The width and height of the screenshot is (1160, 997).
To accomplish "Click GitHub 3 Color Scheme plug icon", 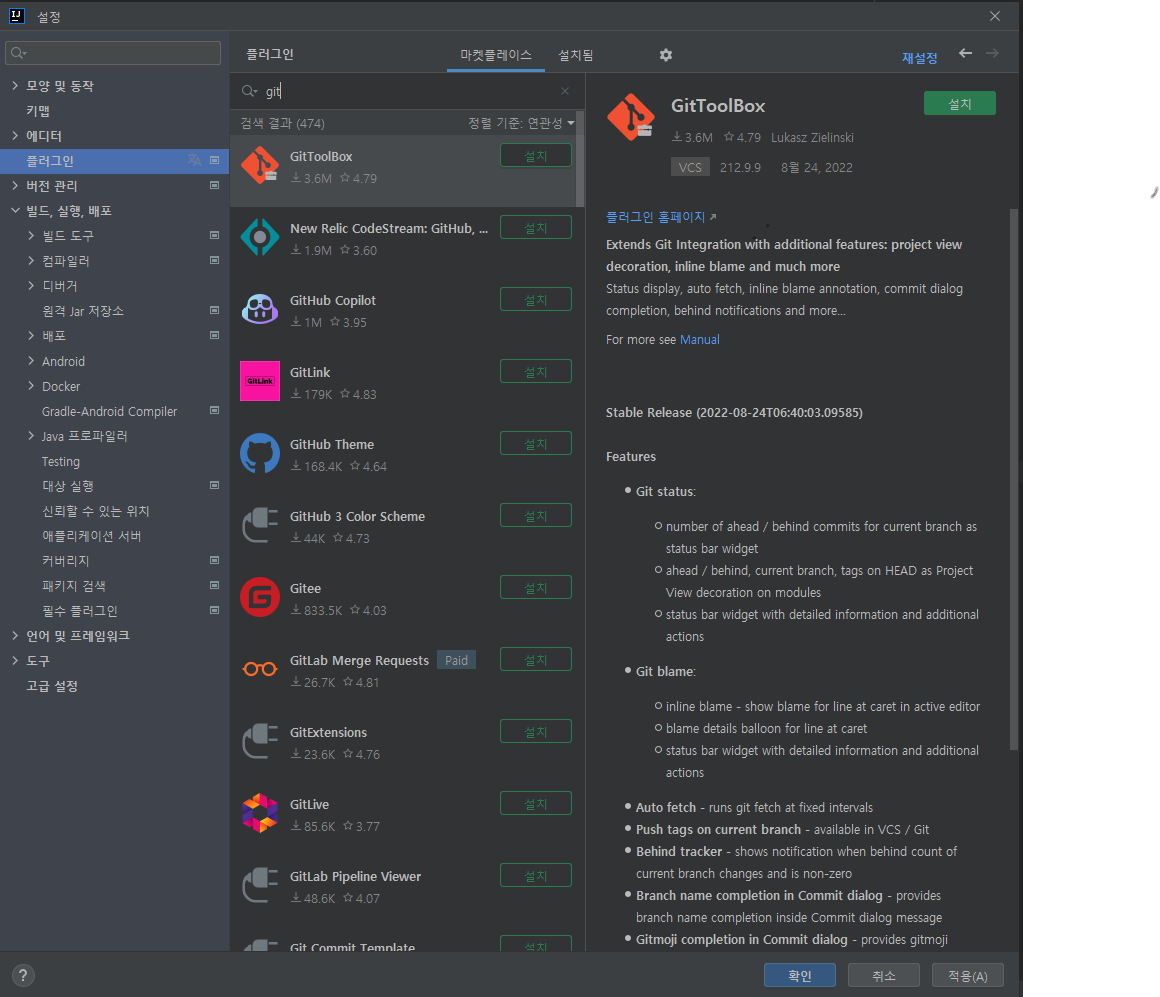I will click(260, 524).
